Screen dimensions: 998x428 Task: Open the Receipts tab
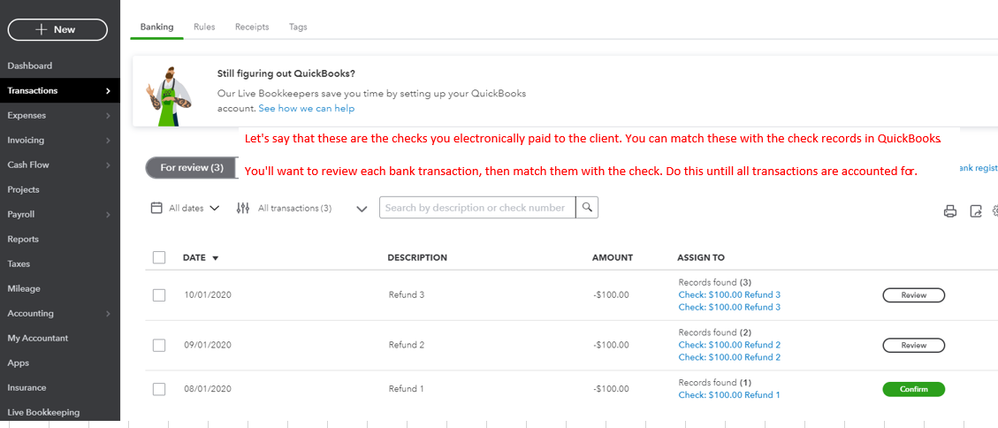(x=252, y=27)
